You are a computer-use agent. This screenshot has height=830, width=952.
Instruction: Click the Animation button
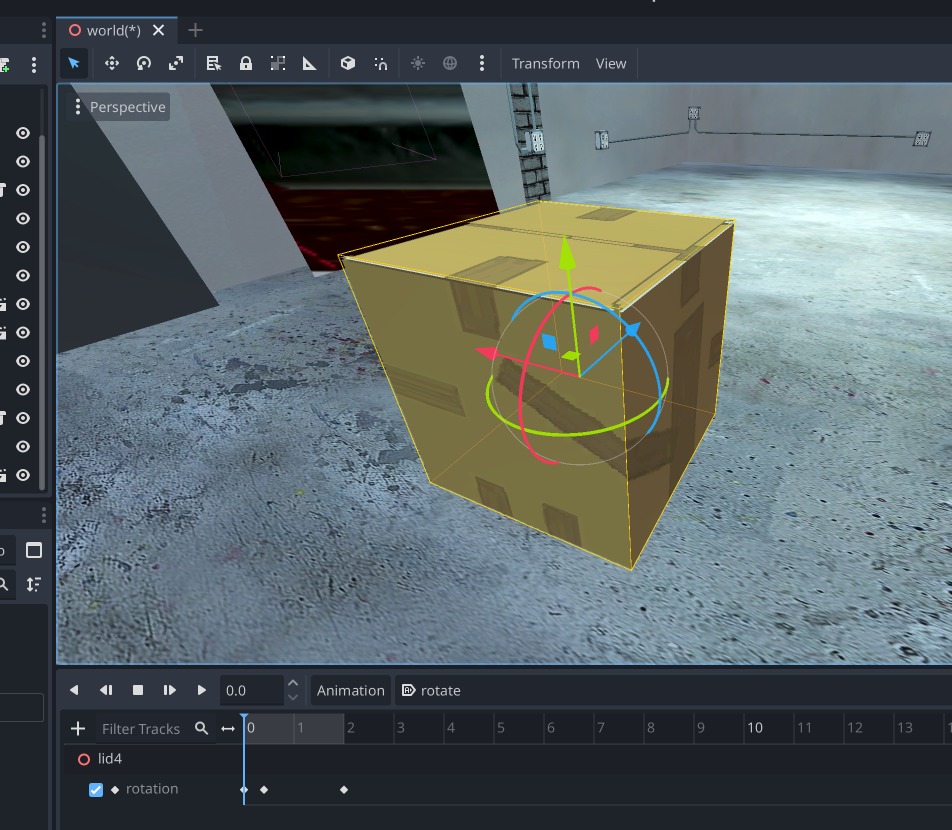[350, 690]
